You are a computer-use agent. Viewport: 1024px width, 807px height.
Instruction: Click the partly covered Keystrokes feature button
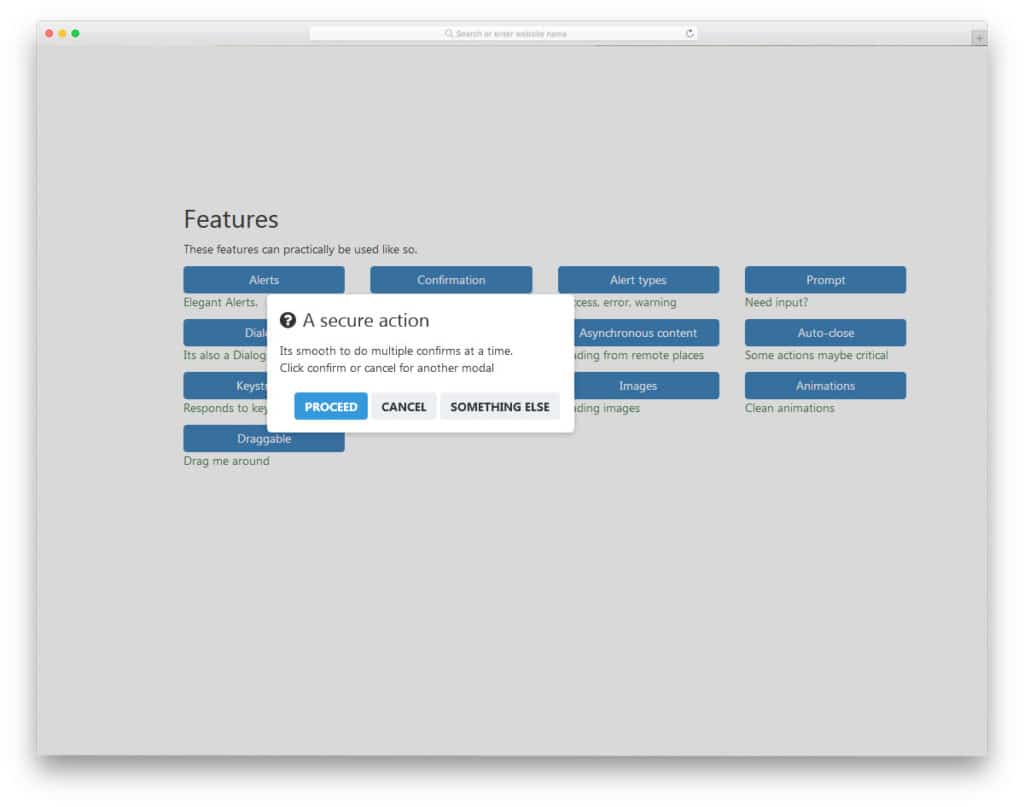tap(225, 385)
